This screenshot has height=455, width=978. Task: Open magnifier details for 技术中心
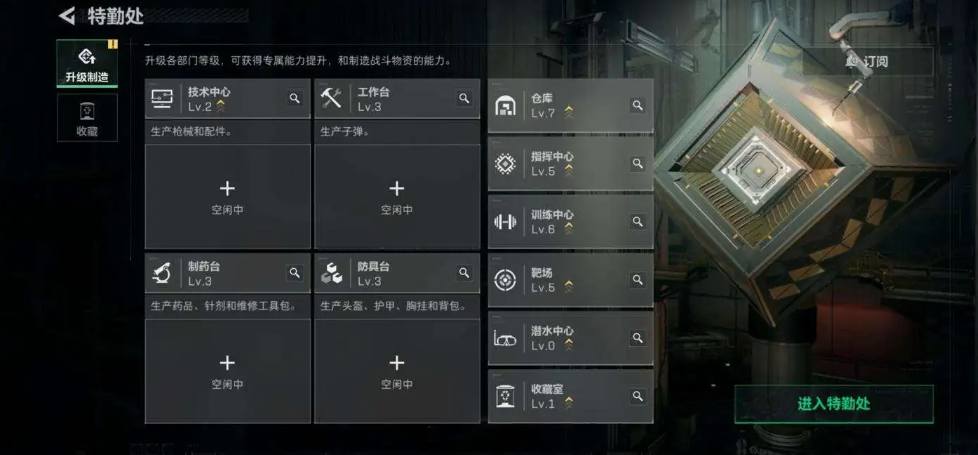click(294, 98)
